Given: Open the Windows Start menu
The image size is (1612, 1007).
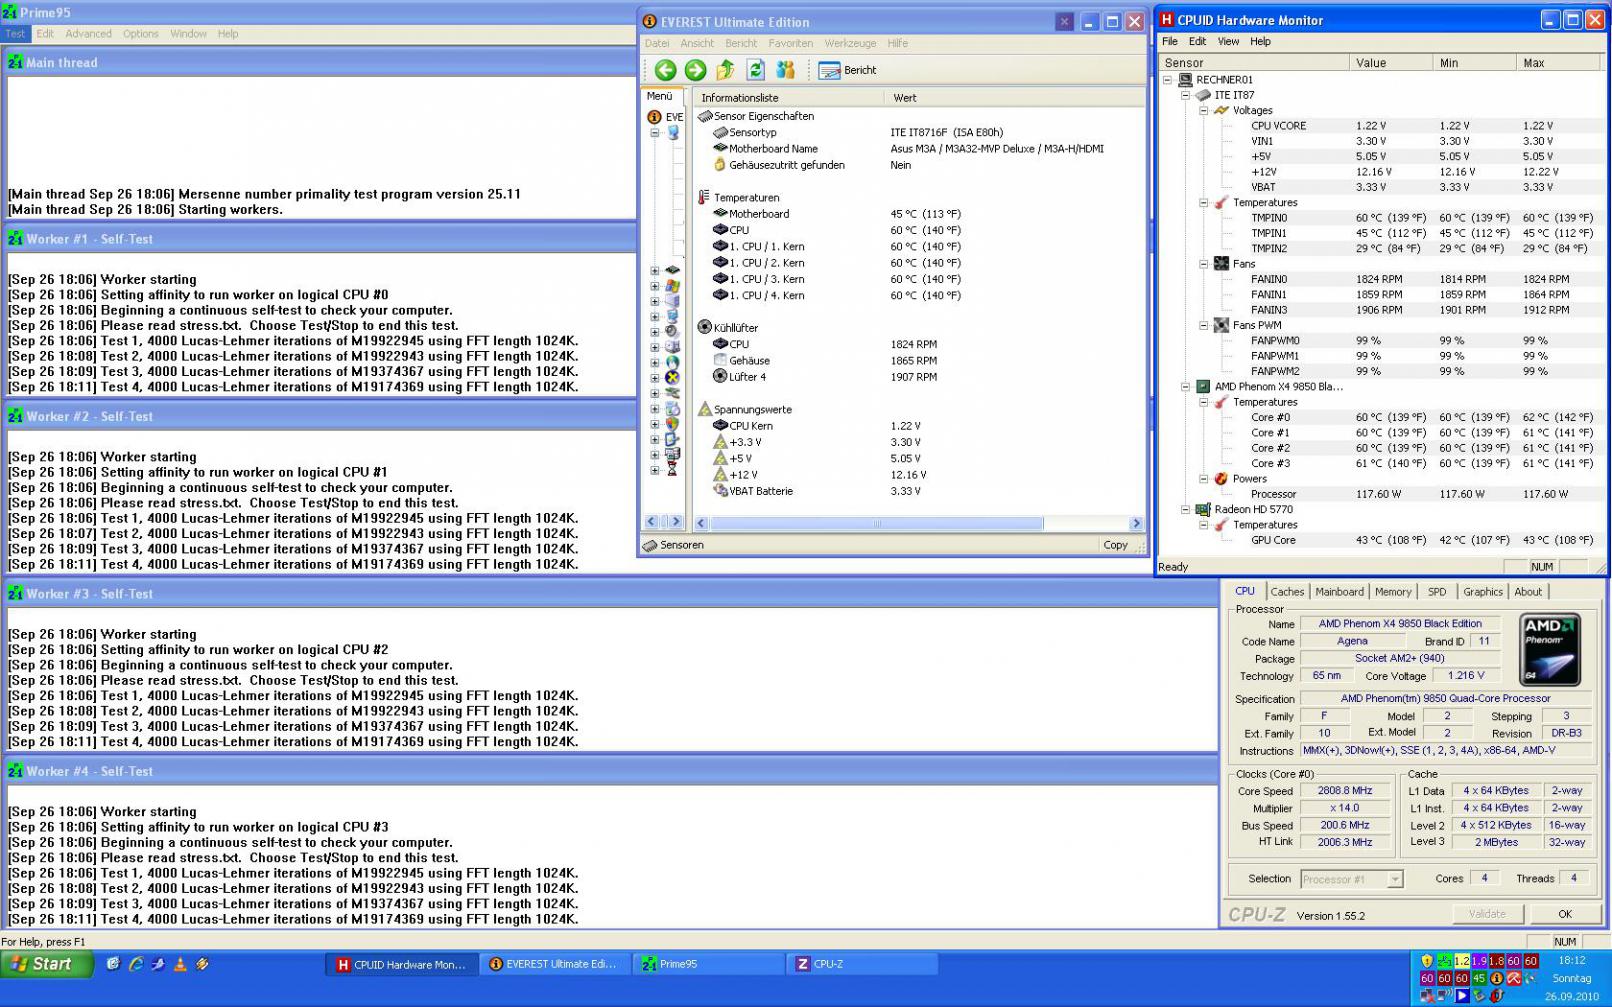Looking at the screenshot, I should click(47, 964).
